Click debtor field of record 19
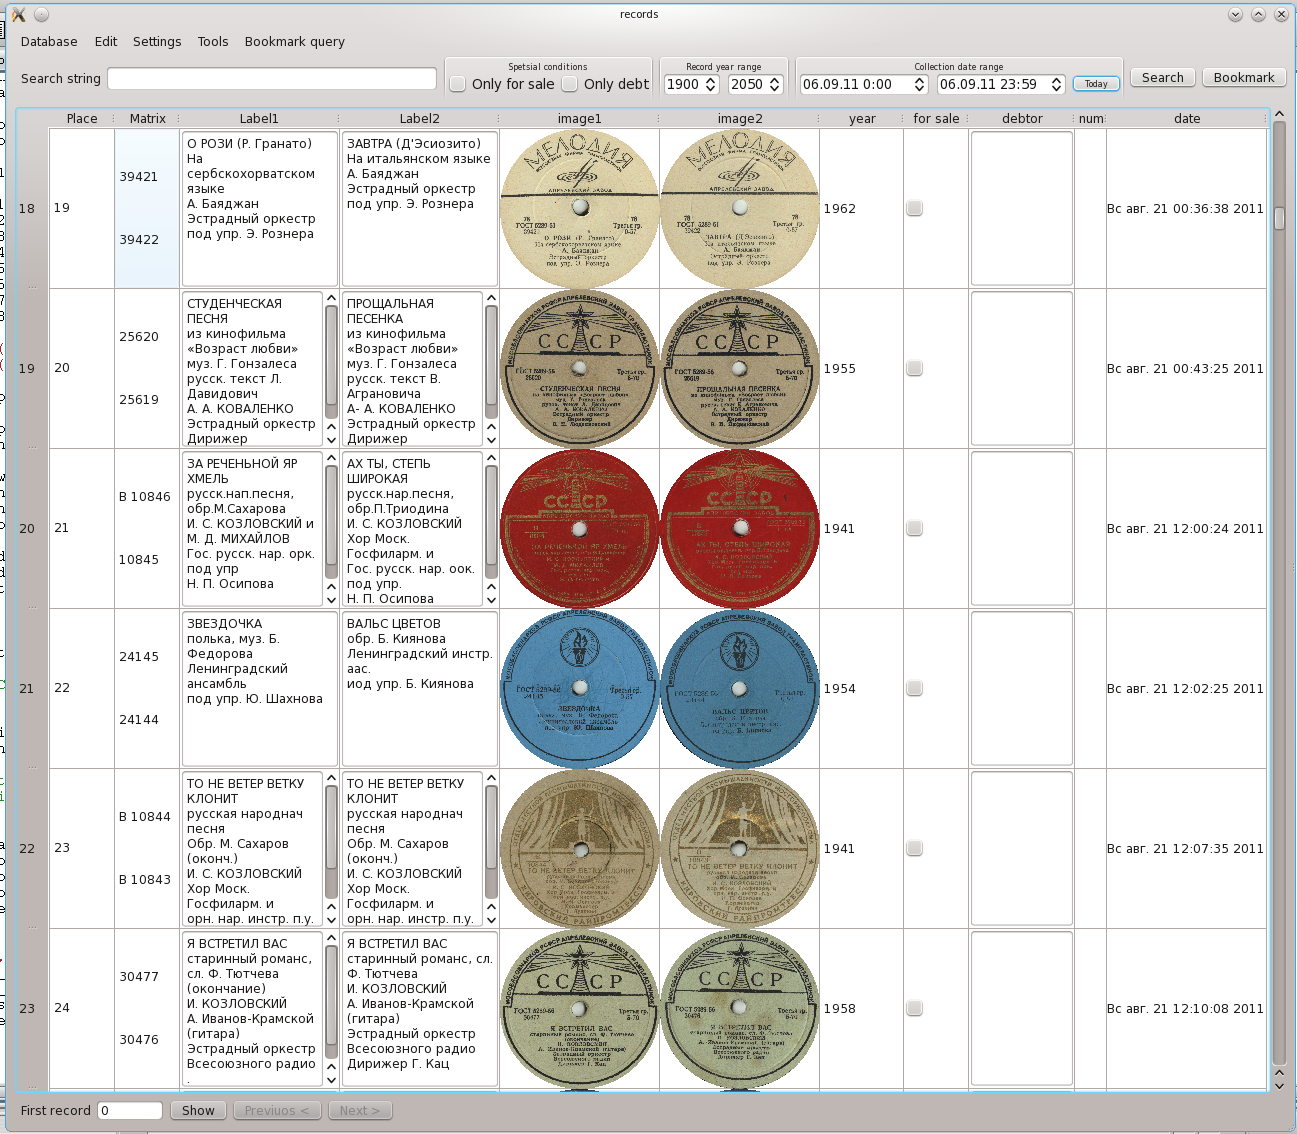The image size is (1297, 1134). (x=1022, y=208)
